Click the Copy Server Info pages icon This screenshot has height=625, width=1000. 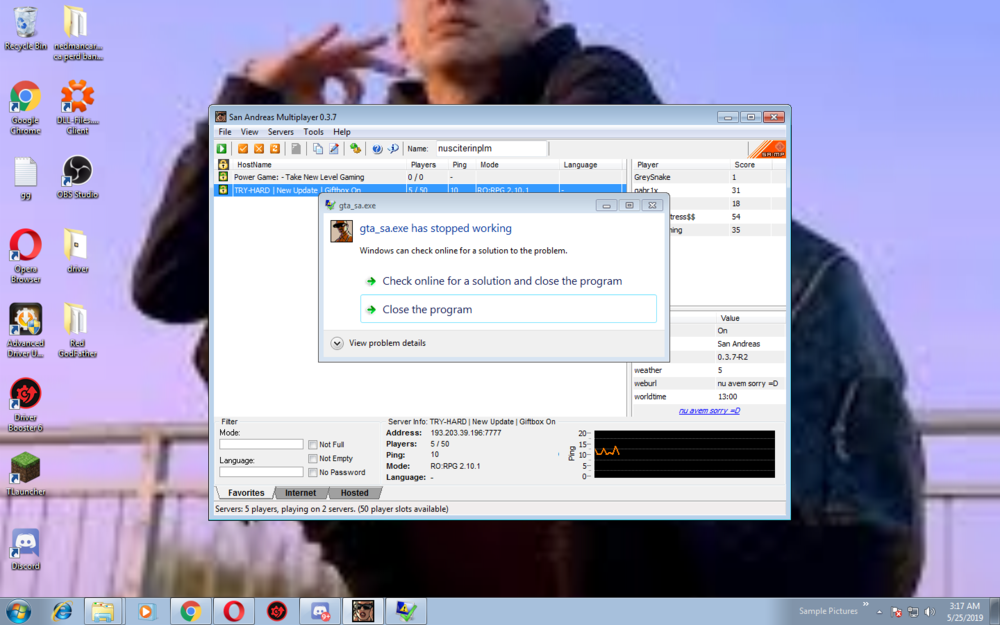pos(318,149)
